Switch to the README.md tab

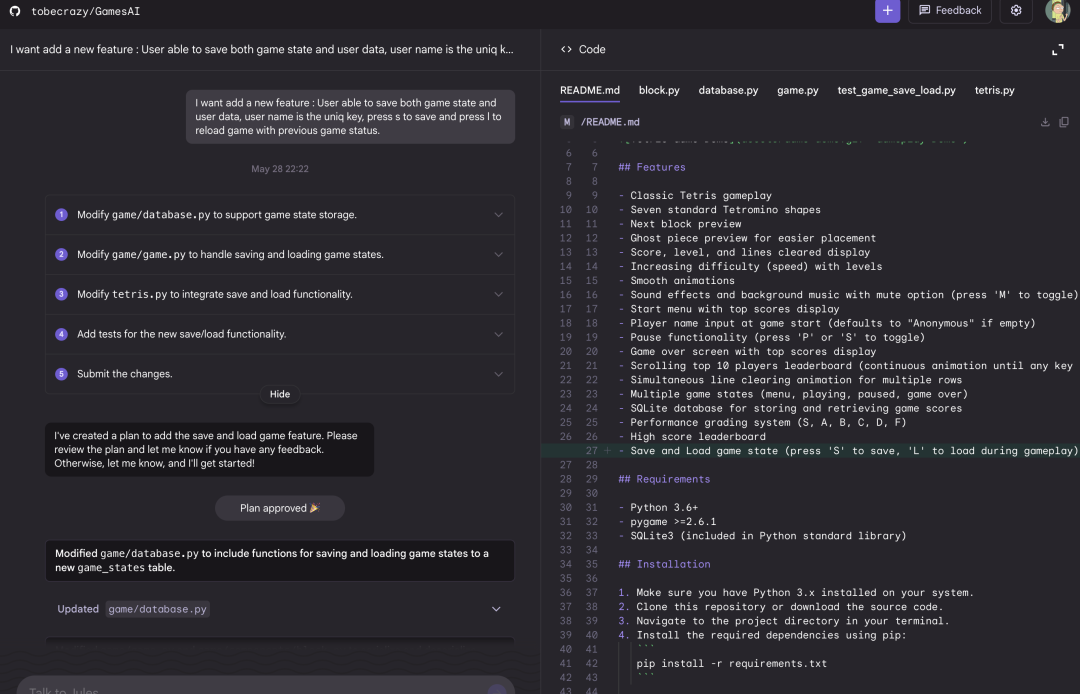coord(590,90)
